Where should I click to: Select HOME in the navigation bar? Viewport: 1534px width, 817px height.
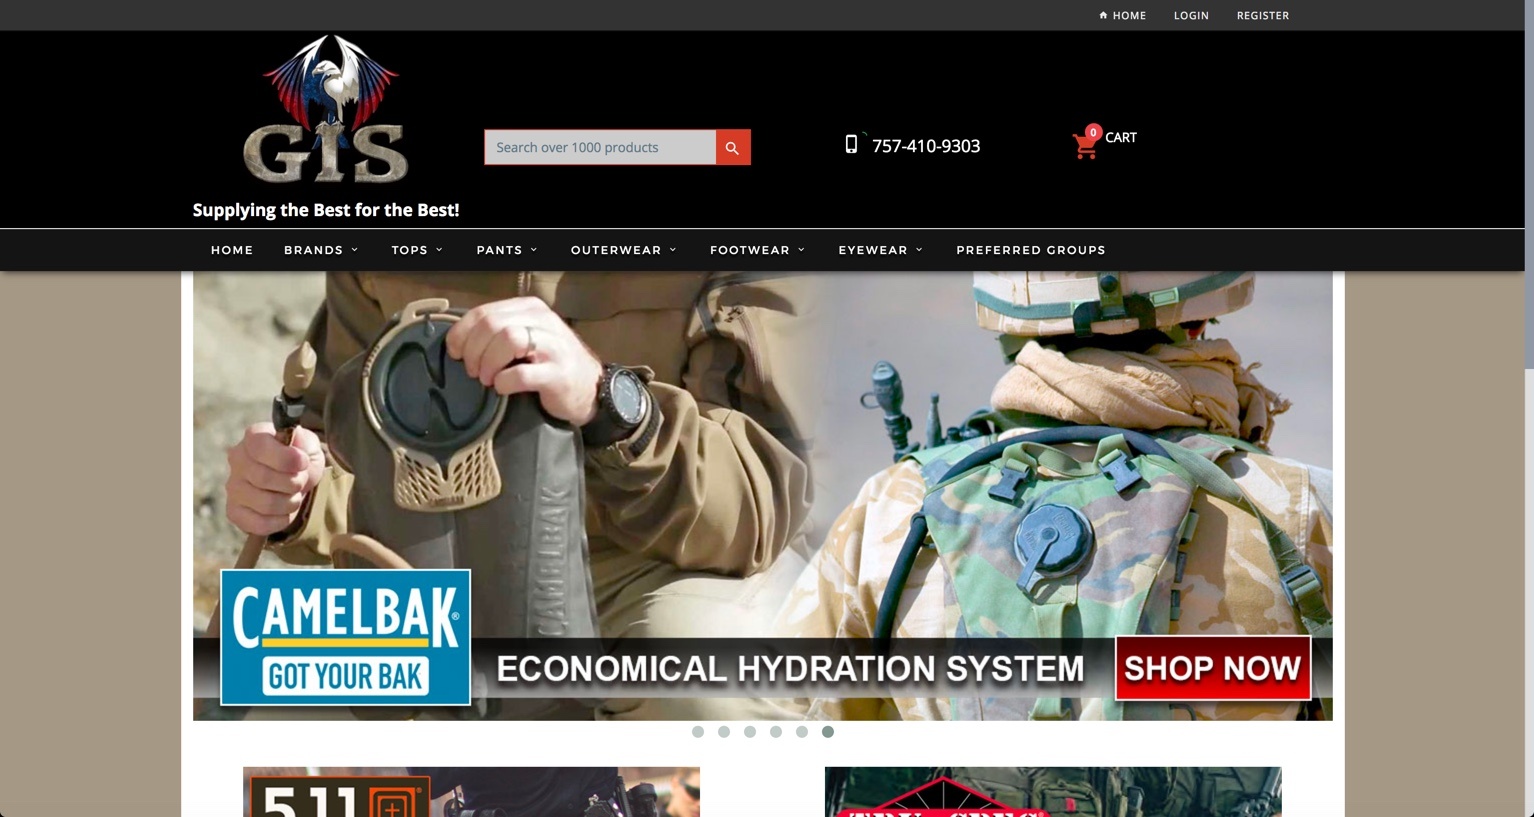[232, 250]
